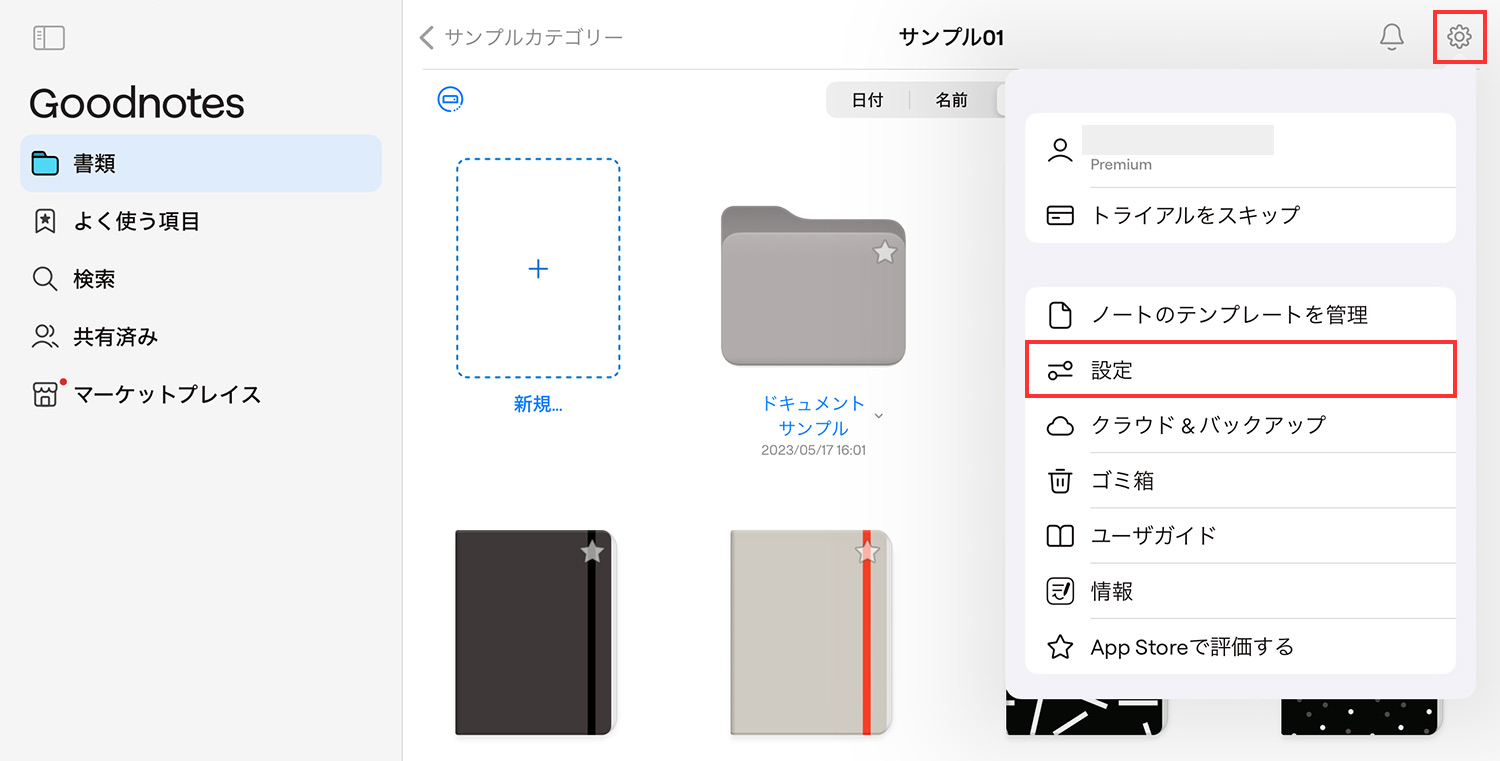The image size is (1500, 761).
Task: Toggle favorite star on dark notebook
Action: 592,551
